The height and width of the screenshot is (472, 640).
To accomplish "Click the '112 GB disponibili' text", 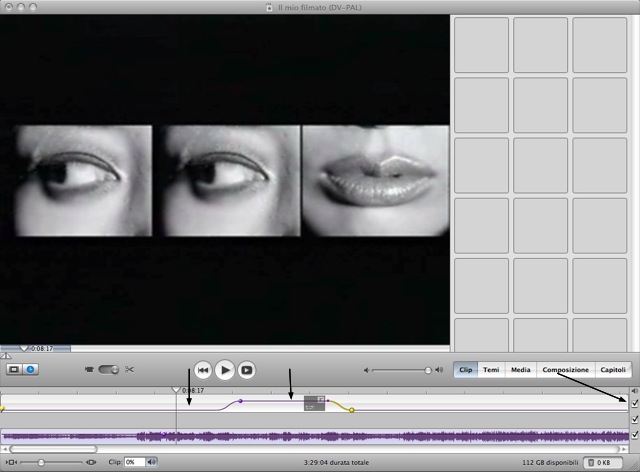I will click(x=550, y=463).
